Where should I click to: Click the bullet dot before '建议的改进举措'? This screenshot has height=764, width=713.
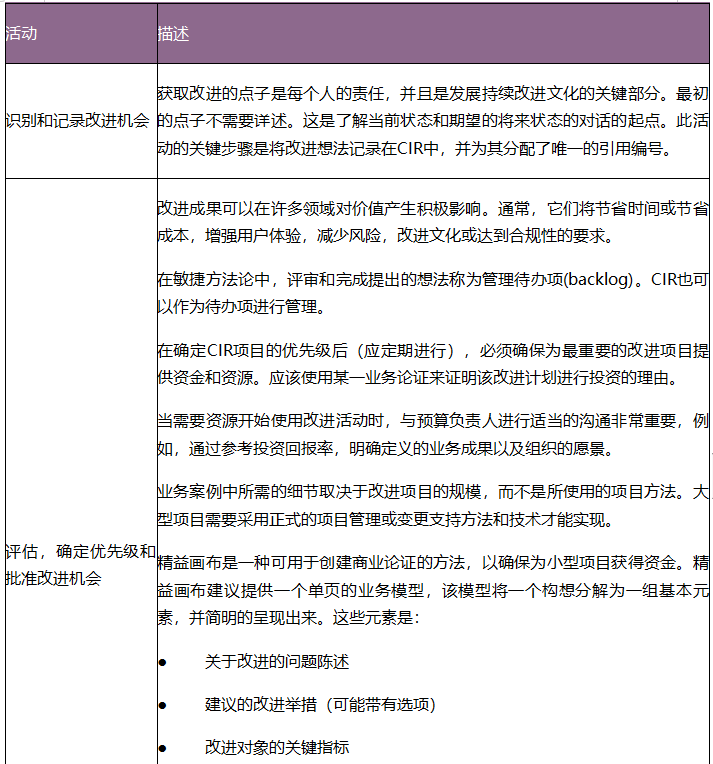pos(163,705)
